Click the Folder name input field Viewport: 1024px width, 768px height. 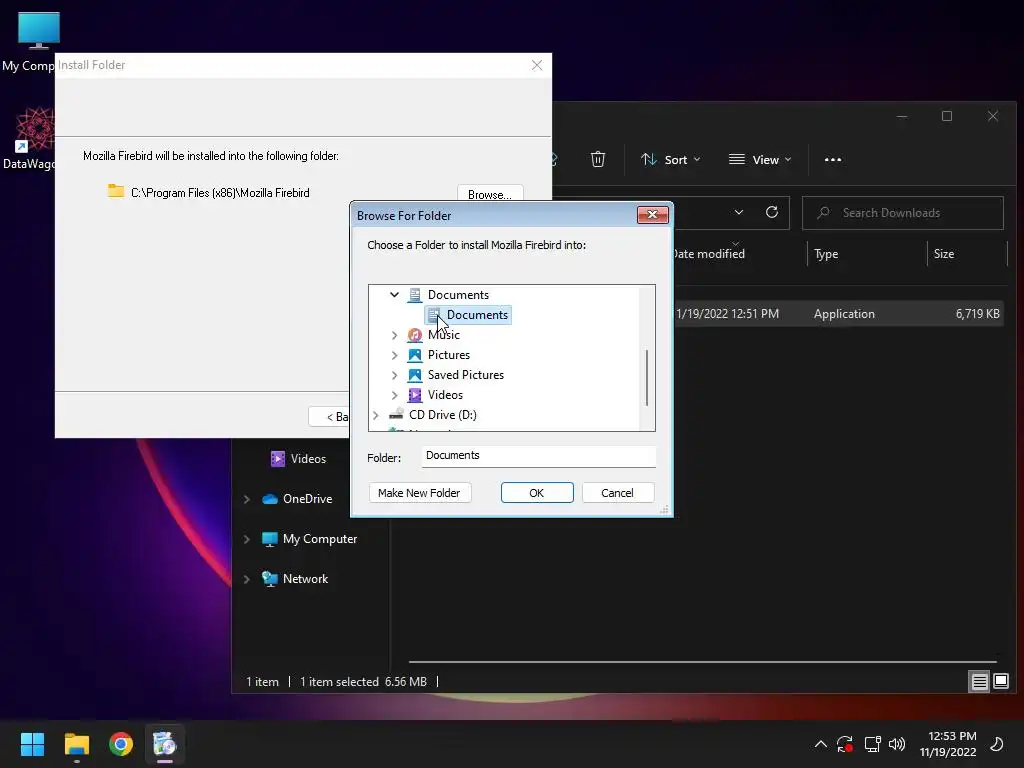point(538,456)
